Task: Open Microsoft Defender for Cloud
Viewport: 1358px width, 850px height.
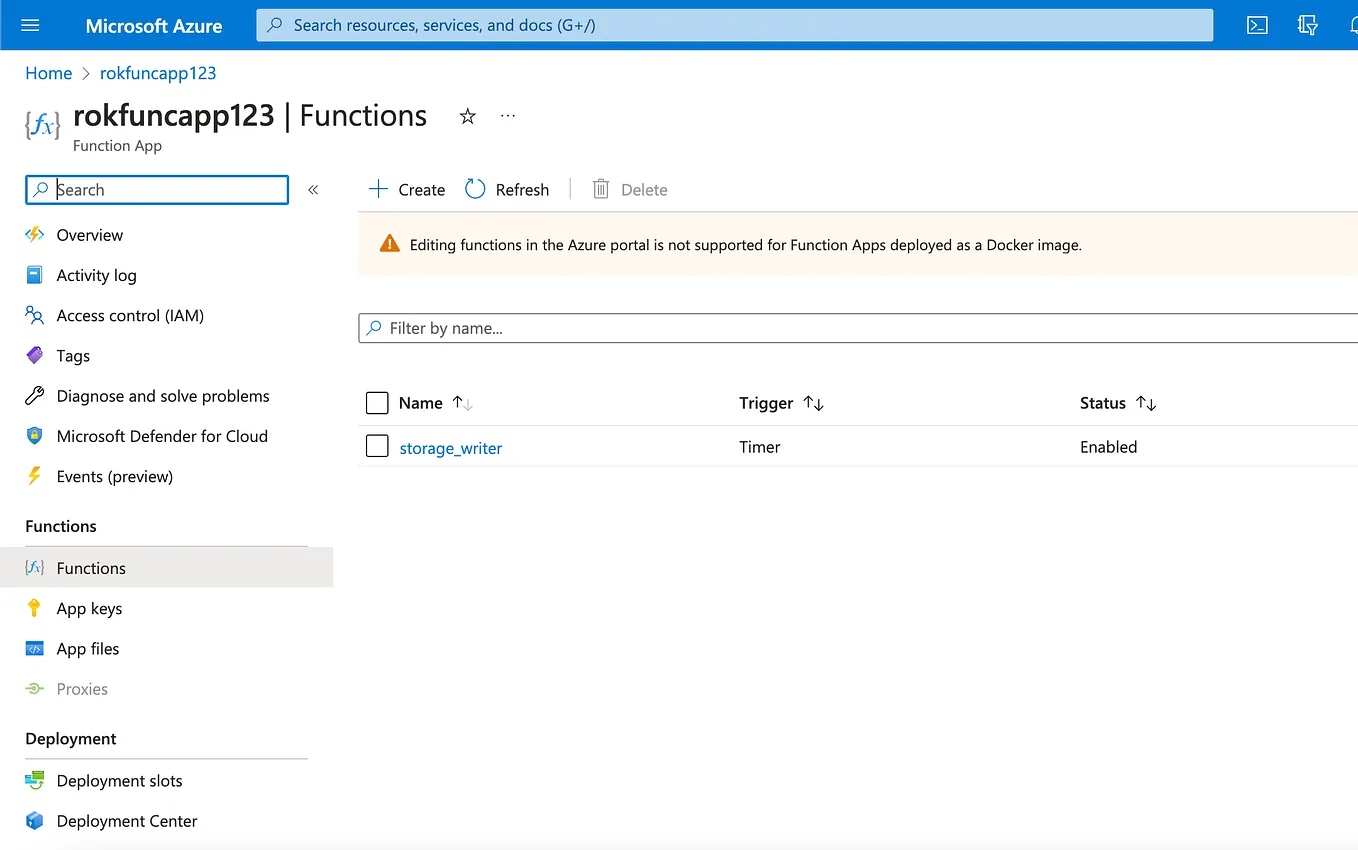Action: click(162, 436)
